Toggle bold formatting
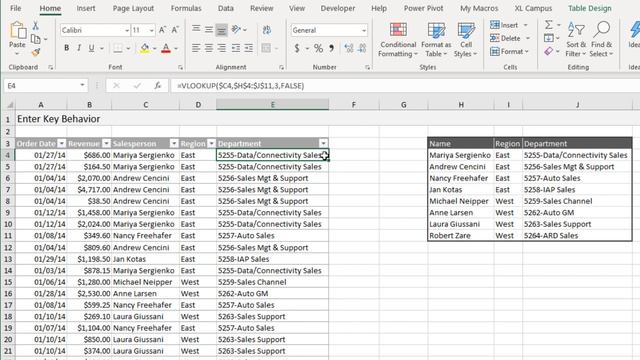 66,48
